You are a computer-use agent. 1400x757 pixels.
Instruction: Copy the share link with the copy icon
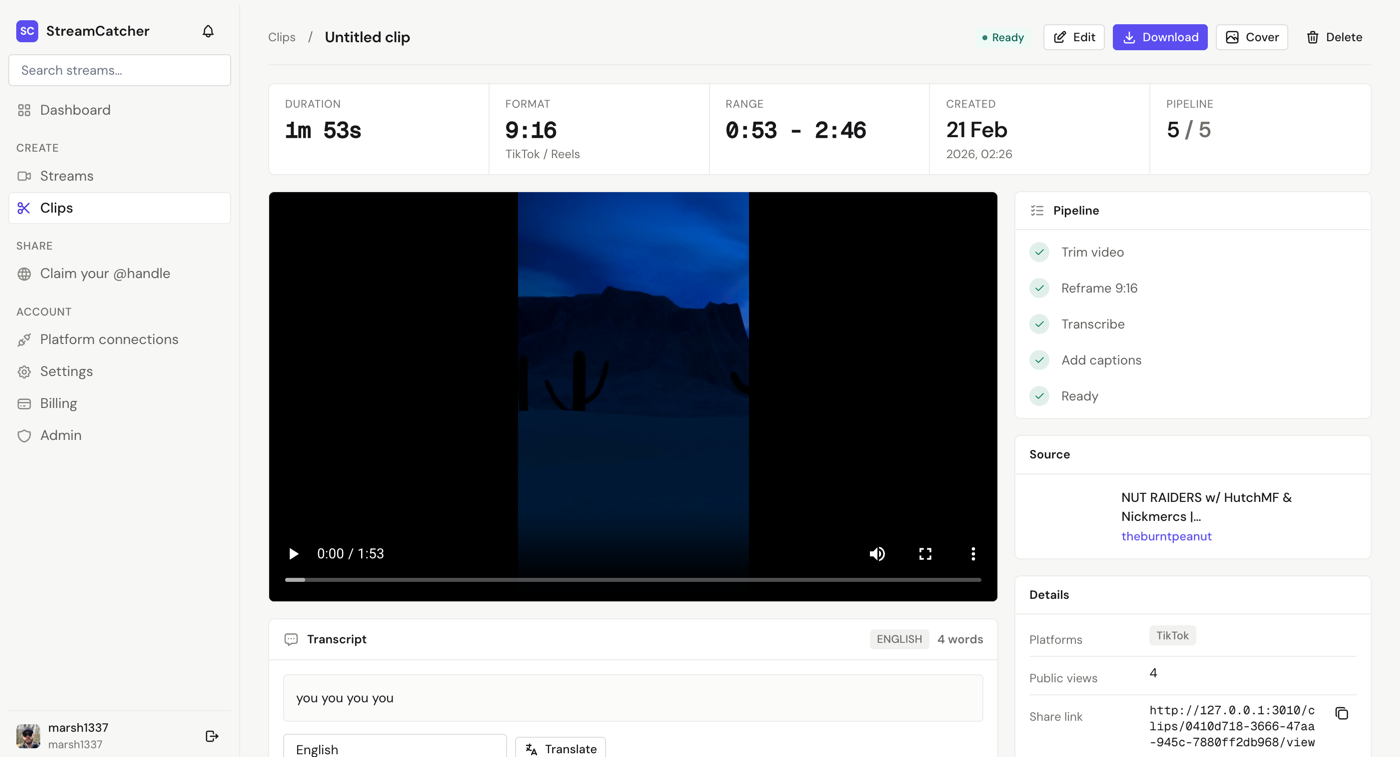[x=1342, y=714]
